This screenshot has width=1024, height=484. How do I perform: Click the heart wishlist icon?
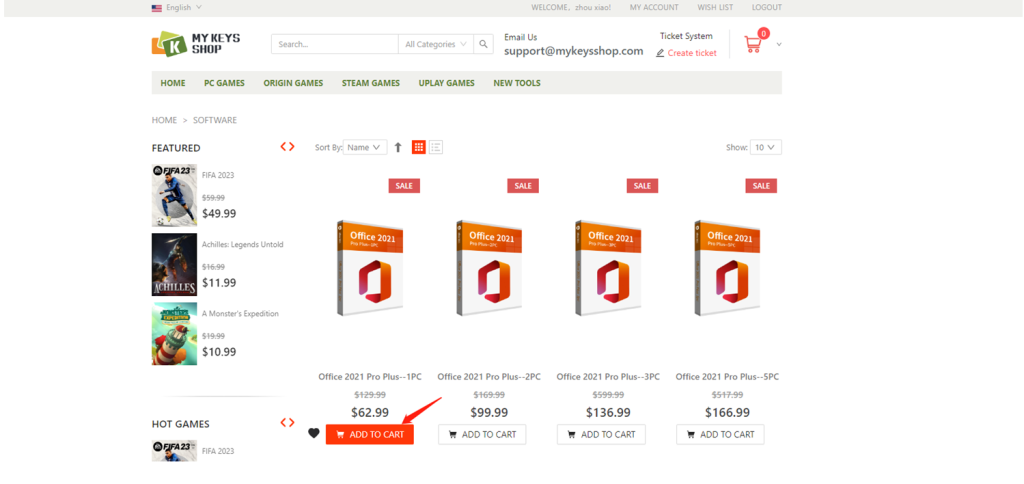313,433
